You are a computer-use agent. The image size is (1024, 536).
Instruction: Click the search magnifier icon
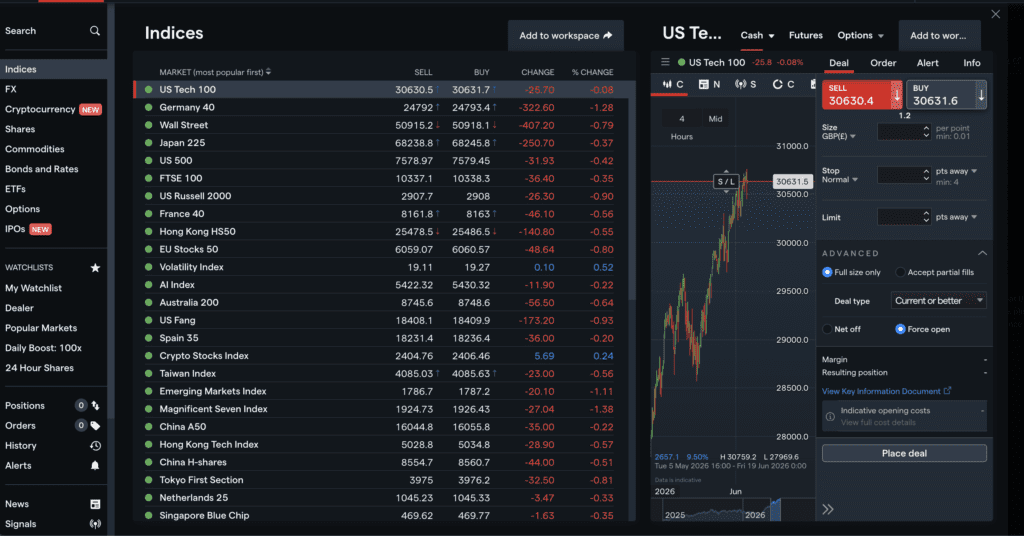coord(95,31)
